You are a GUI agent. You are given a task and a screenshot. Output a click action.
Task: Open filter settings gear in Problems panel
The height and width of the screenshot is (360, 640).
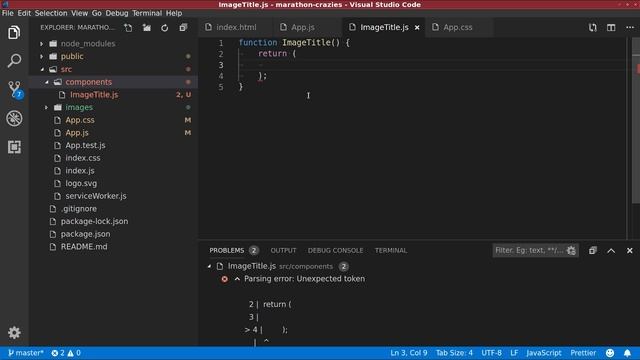point(571,251)
